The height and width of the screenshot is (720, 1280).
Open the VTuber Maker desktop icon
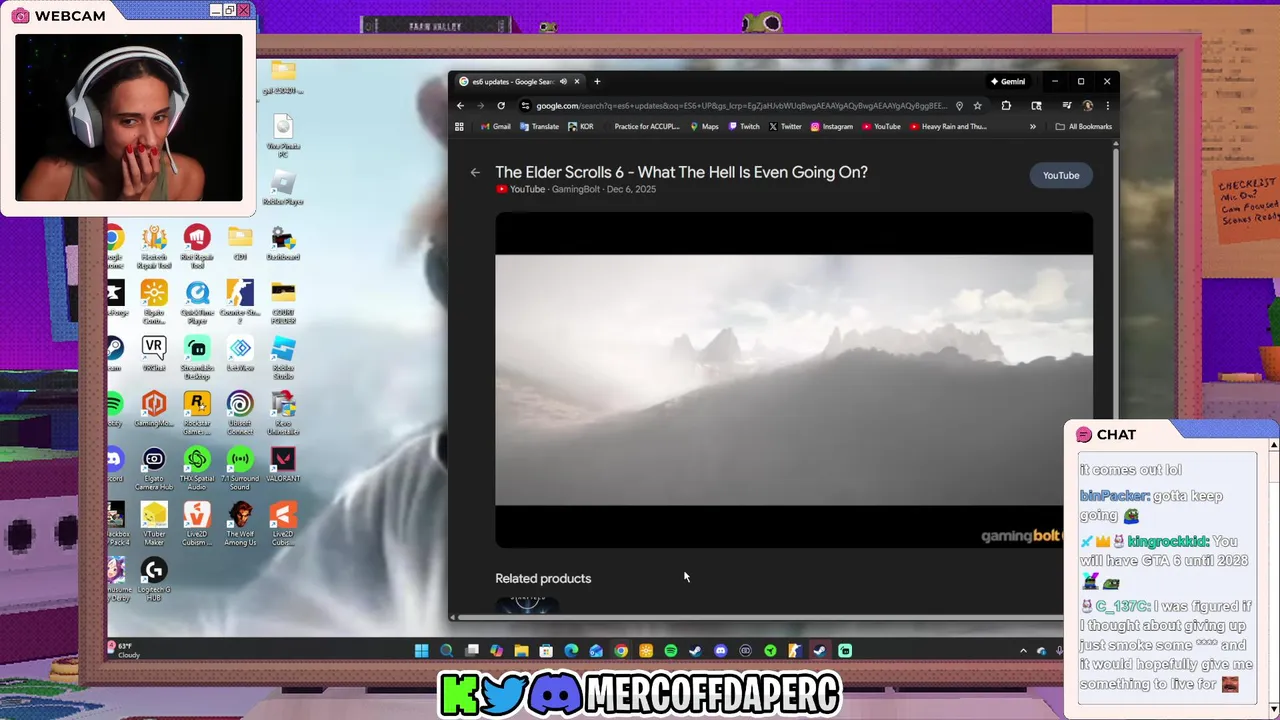[x=154, y=524]
